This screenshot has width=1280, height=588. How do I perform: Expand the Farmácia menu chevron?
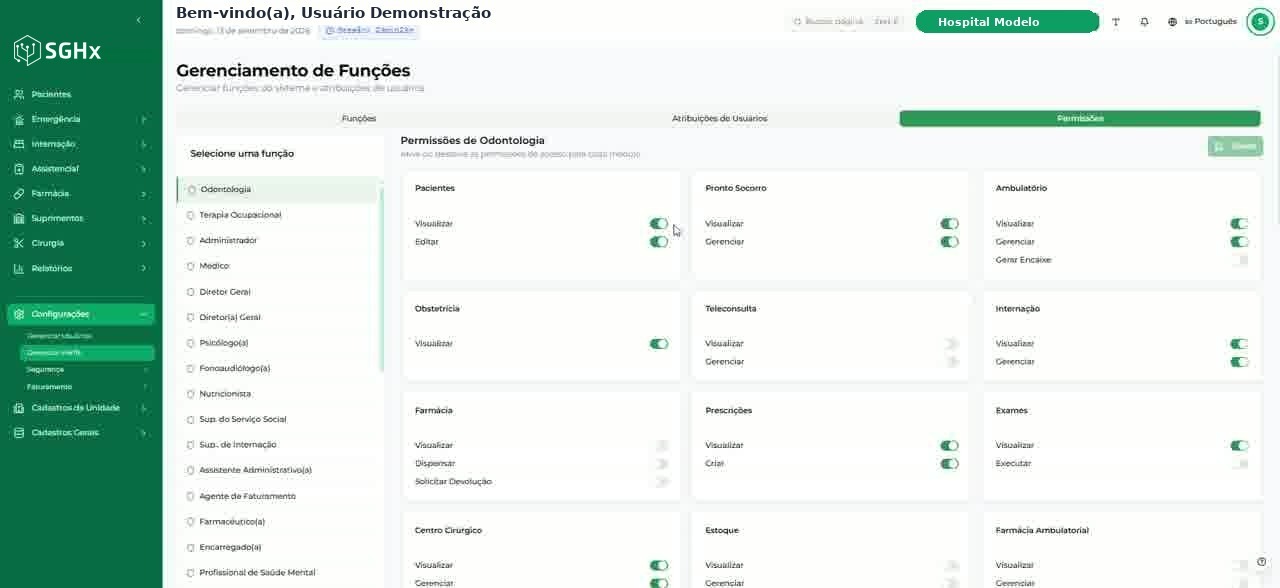pos(143,194)
